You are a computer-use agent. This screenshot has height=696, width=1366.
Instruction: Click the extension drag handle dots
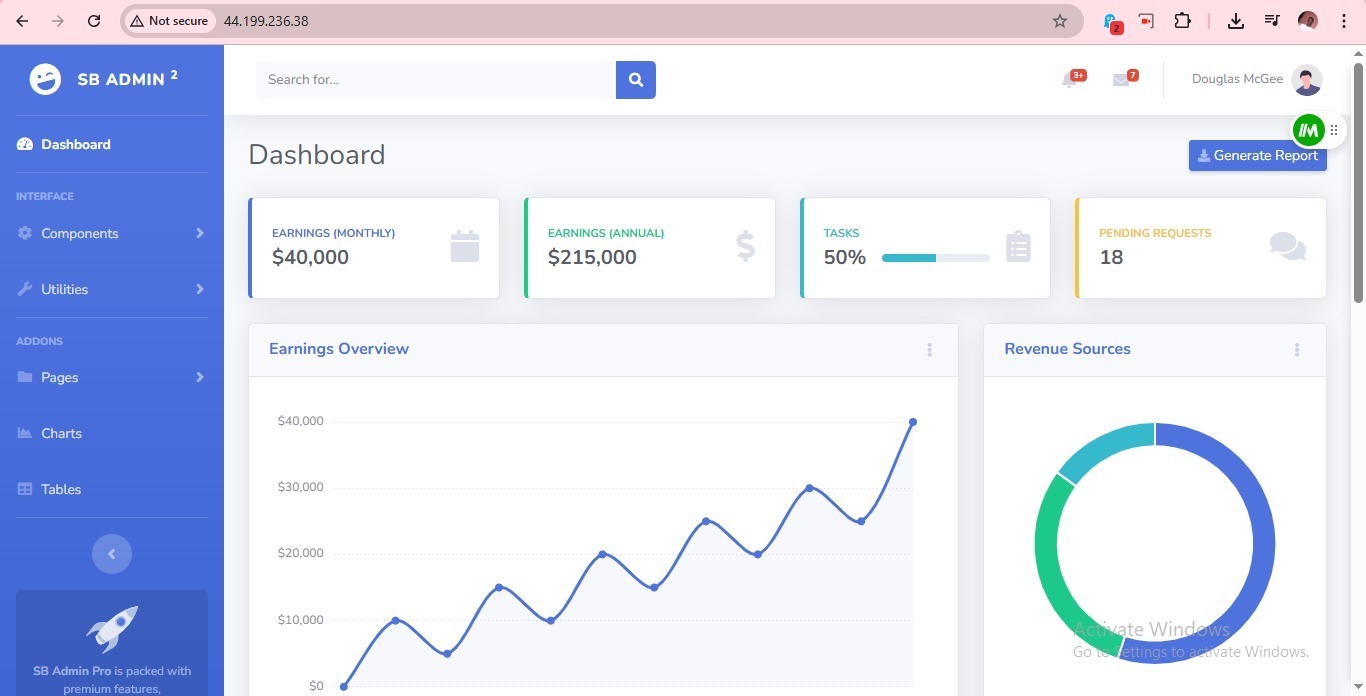point(1334,130)
